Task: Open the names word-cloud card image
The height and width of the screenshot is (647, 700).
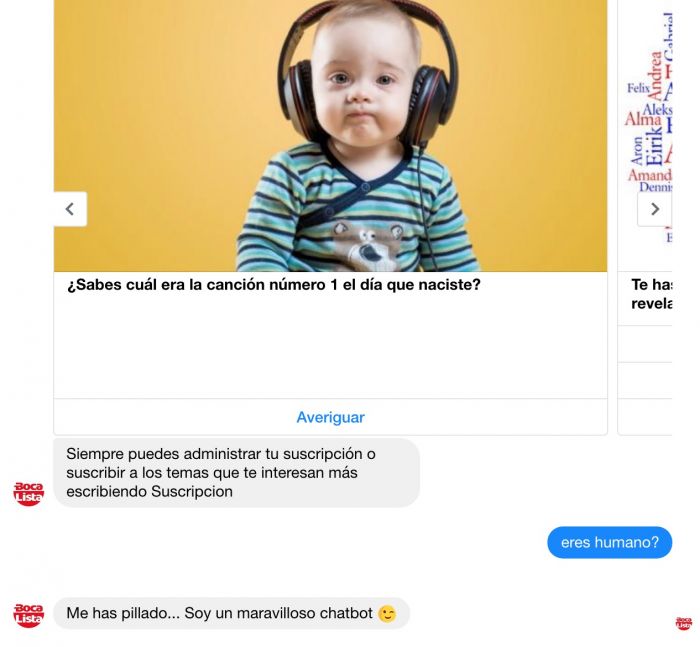Action: pos(645,135)
